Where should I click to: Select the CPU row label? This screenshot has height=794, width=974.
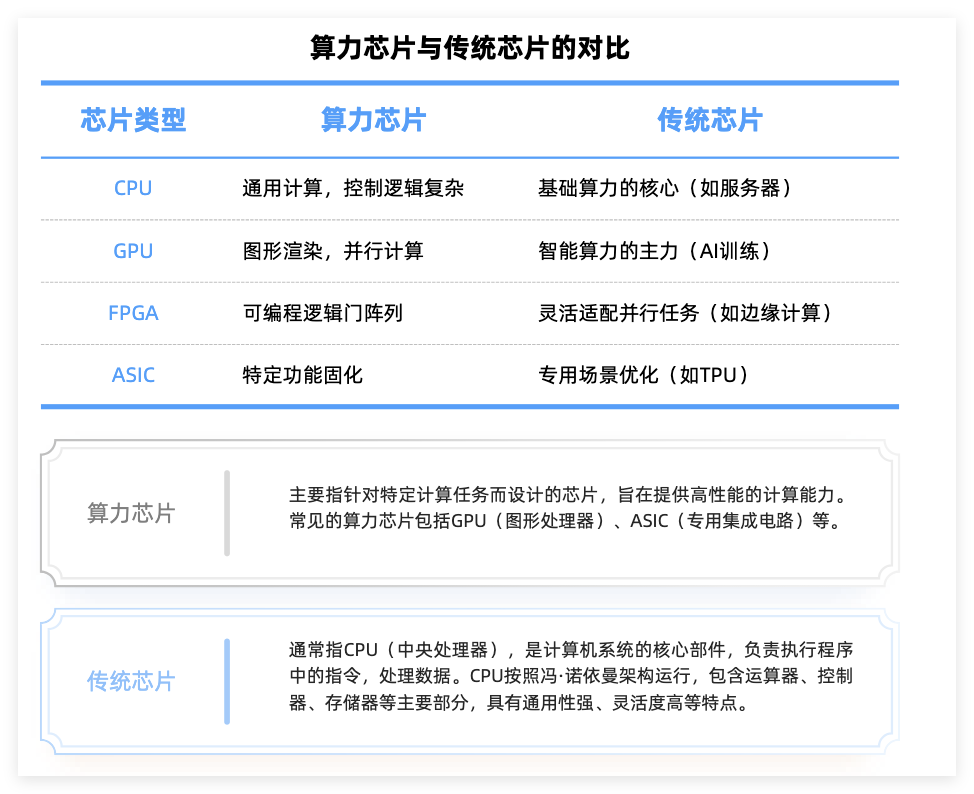(x=133, y=188)
